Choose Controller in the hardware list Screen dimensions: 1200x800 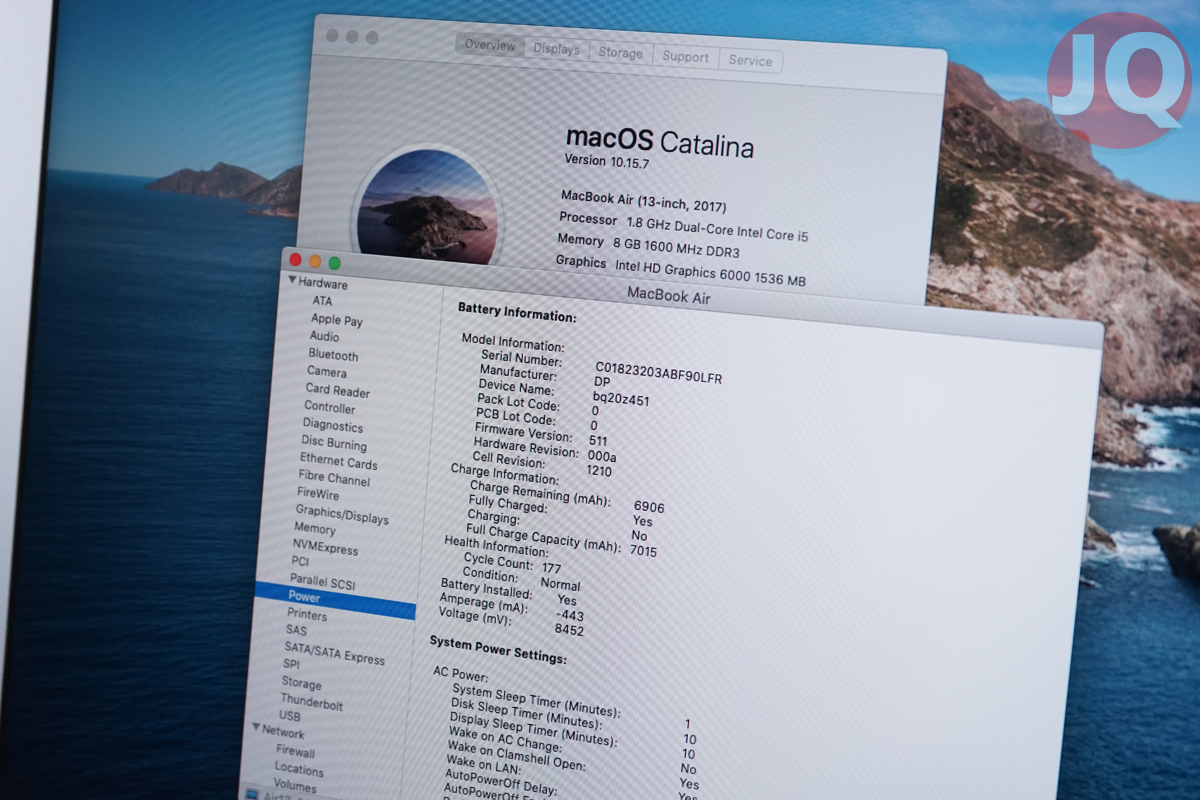tap(329, 408)
